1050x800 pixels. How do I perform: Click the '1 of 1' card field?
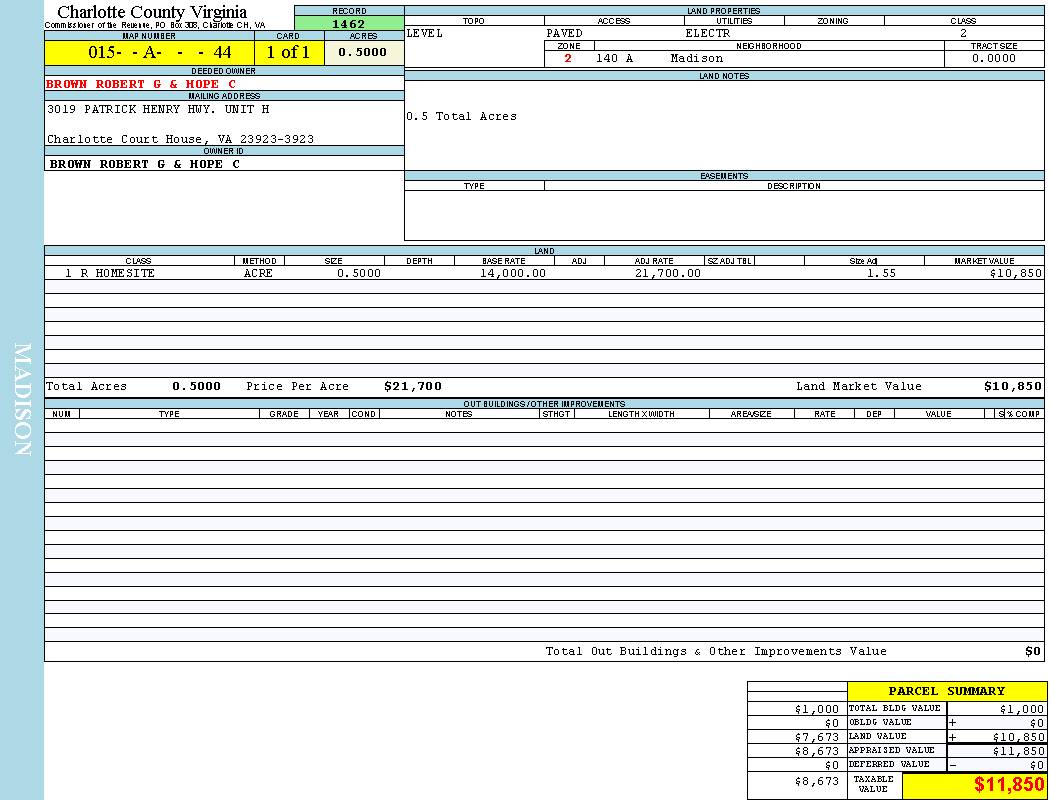pos(288,53)
